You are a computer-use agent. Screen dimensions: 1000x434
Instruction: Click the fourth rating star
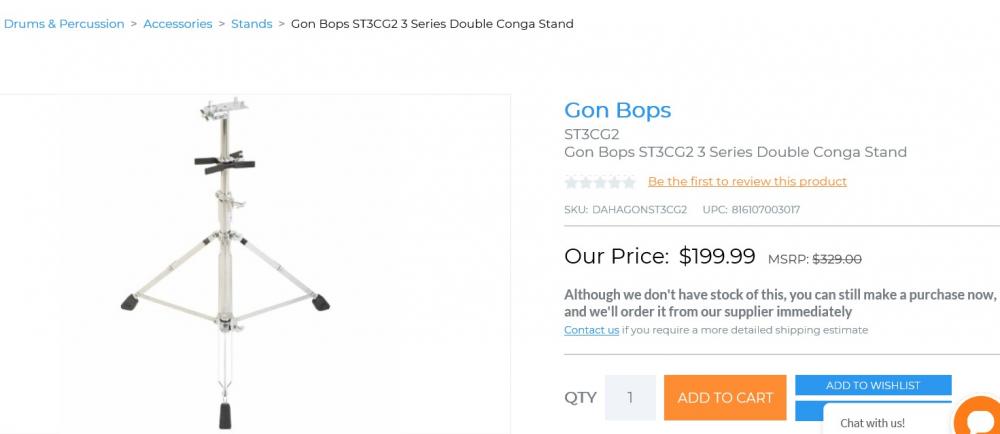(614, 182)
